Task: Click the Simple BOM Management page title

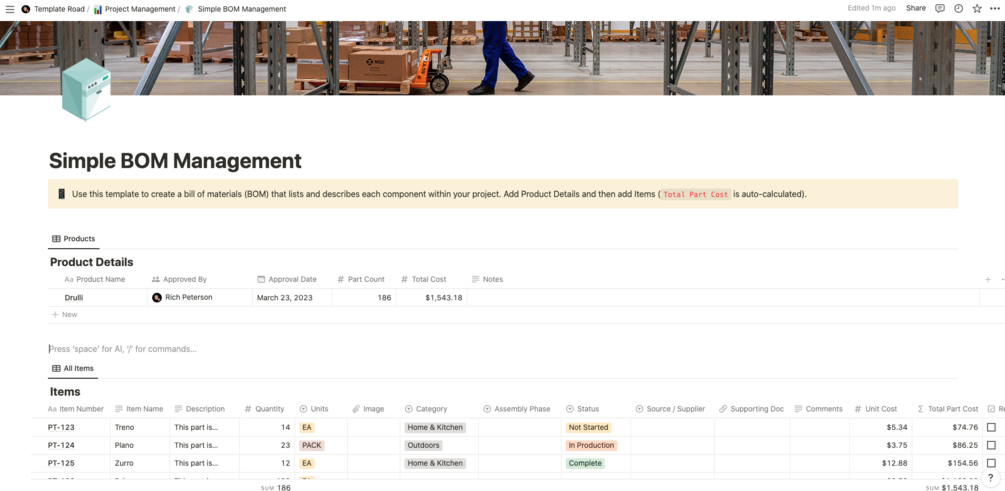Action: tap(175, 160)
